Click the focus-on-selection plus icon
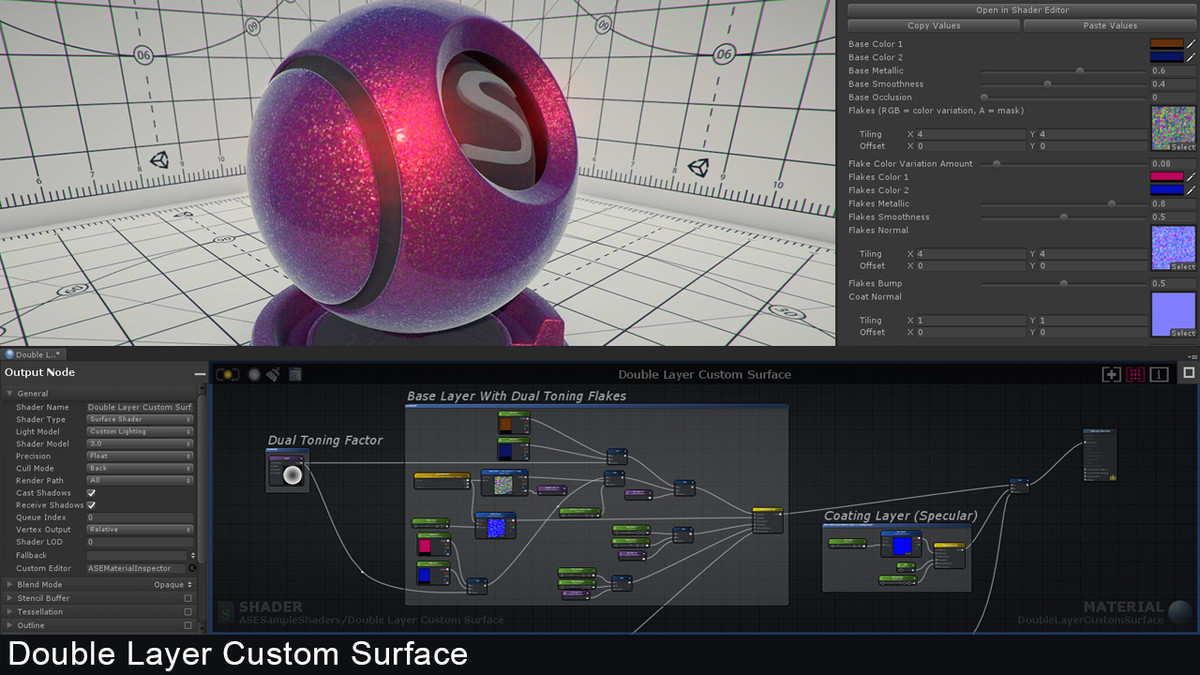This screenshot has height=675, width=1200. (x=1111, y=374)
